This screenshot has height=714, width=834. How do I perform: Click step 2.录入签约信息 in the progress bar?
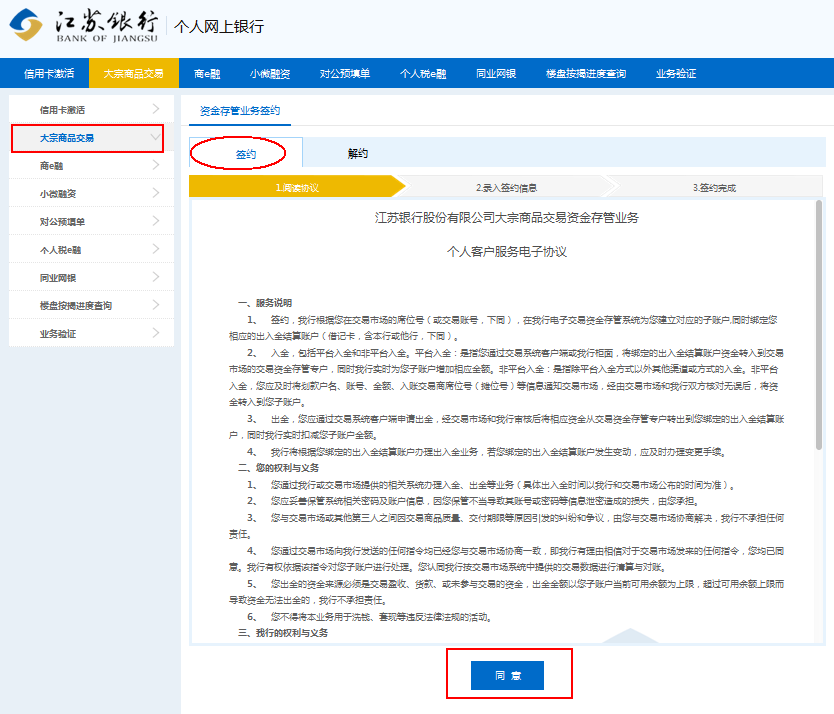(x=506, y=187)
